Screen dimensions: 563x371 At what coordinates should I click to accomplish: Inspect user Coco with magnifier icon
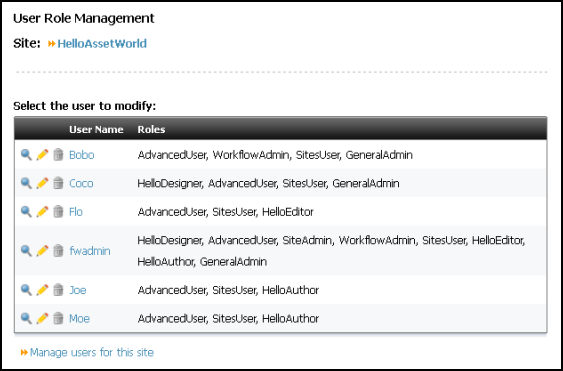click(x=26, y=183)
